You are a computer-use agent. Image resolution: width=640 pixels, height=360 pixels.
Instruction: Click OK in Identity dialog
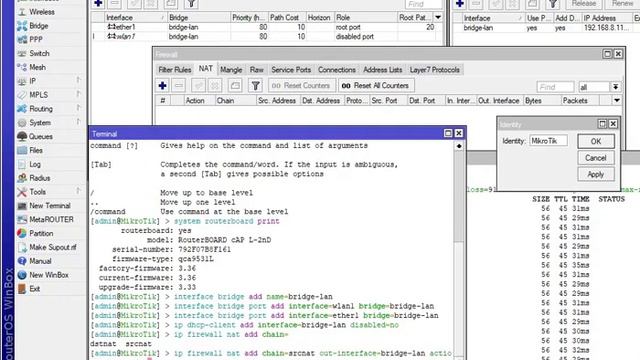point(596,141)
